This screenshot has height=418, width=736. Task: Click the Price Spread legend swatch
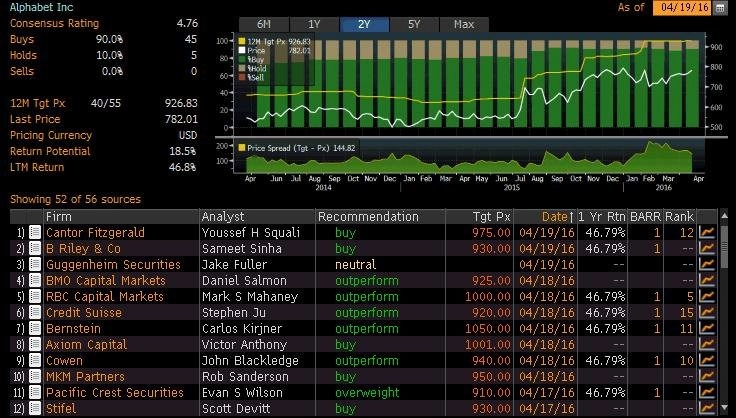click(x=242, y=148)
